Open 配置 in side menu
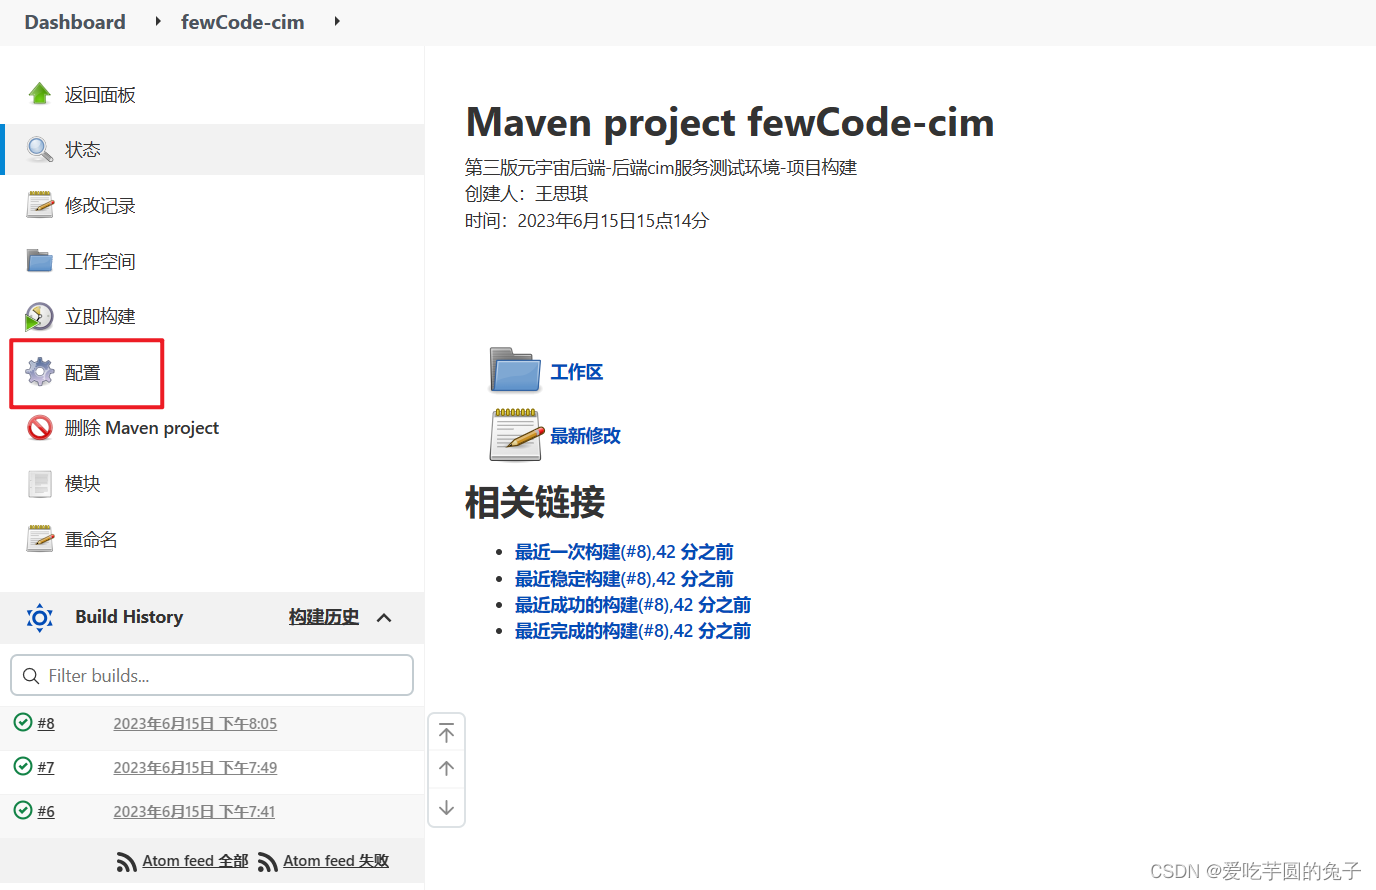Viewport: 1376px width, 890px height. (x=83, y=373)
